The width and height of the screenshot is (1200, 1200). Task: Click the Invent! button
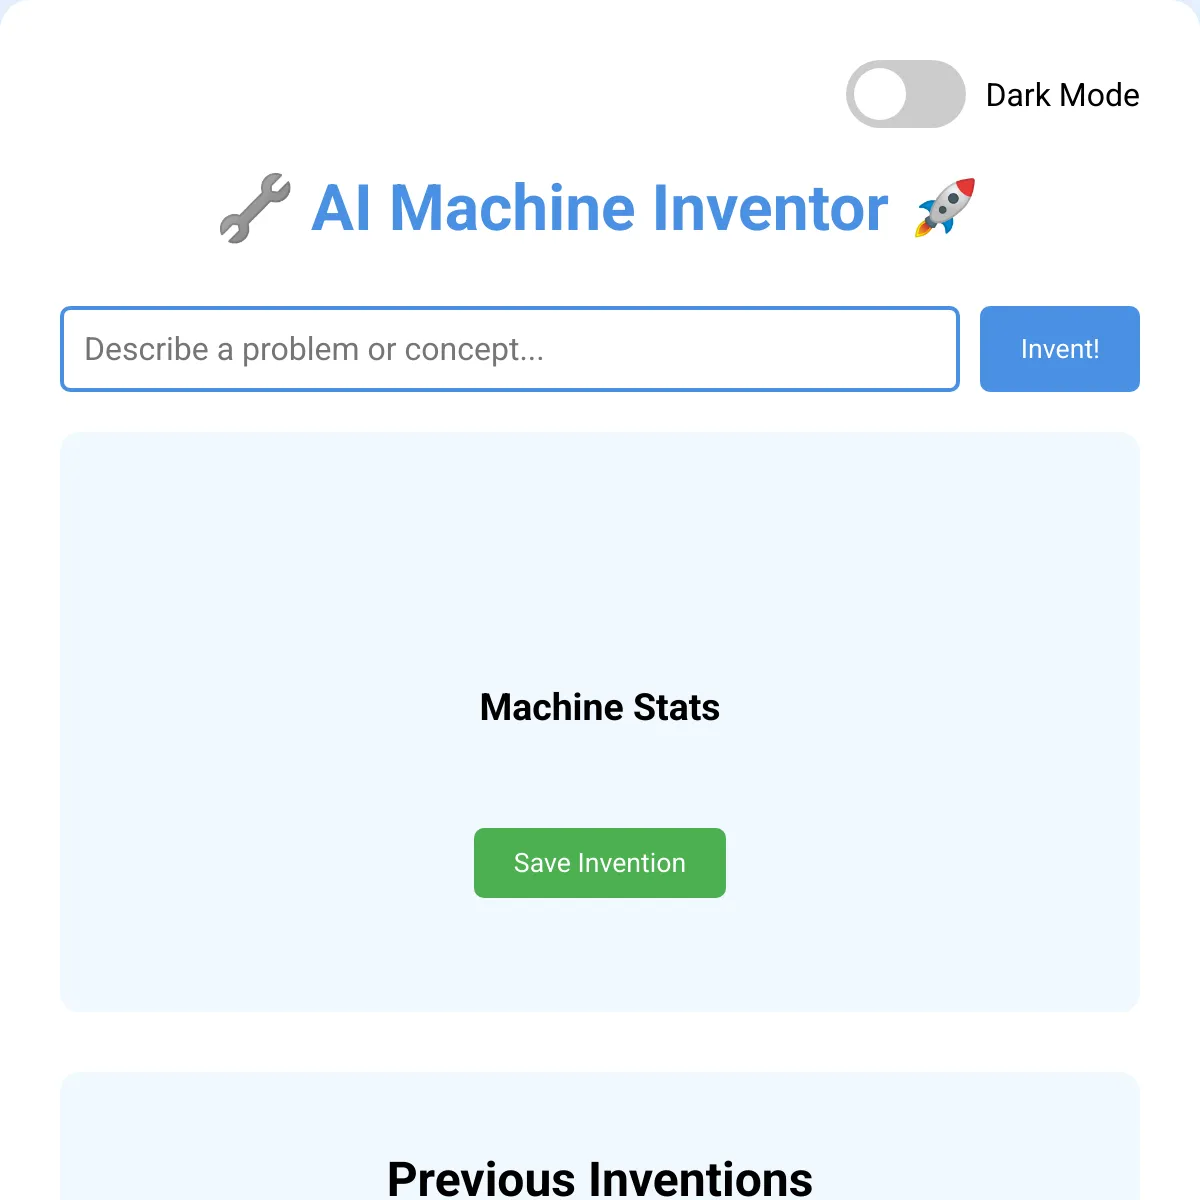(x=1060, y=349)
